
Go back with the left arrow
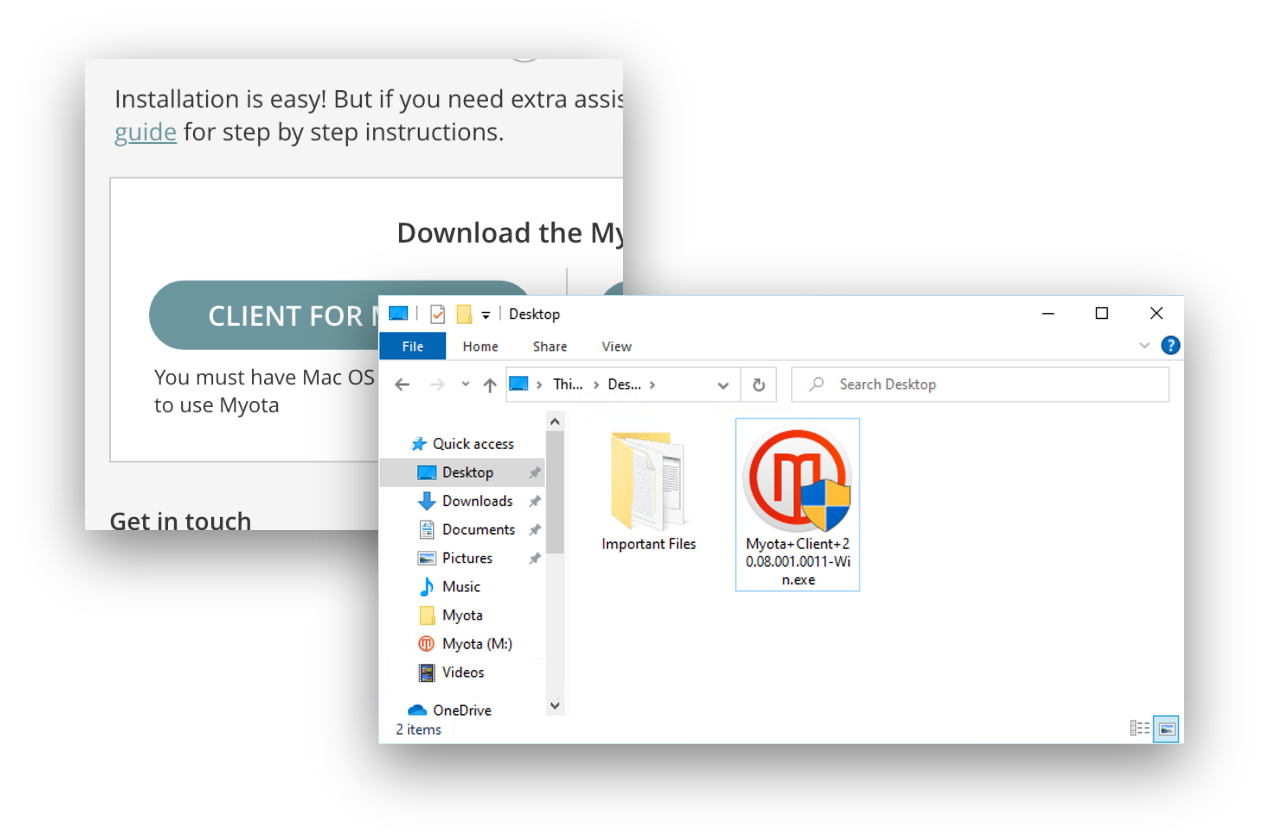pos(402,384)
